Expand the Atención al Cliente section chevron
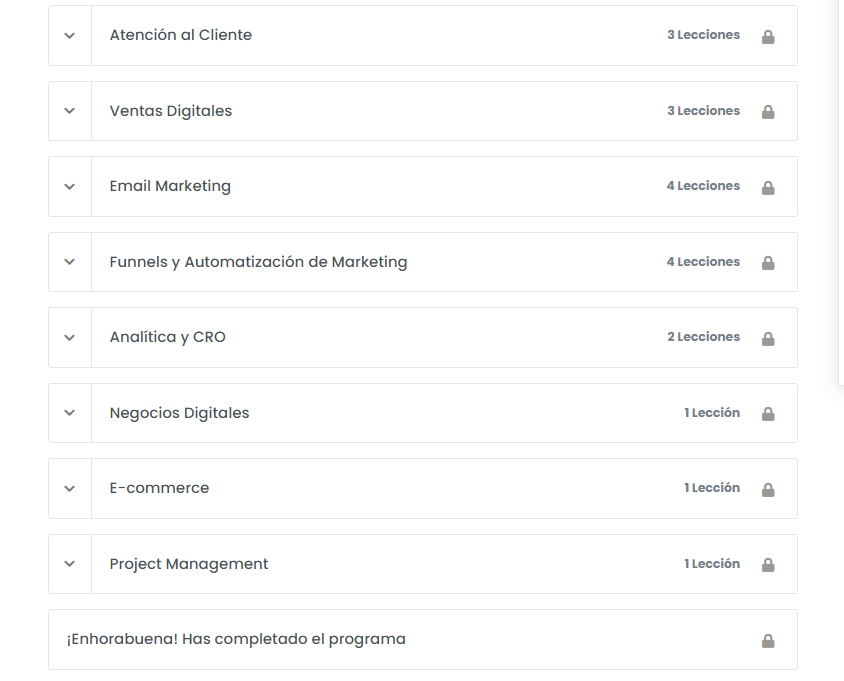The height and width of the screenshot is (681, 844). click(x=69, y=36)
